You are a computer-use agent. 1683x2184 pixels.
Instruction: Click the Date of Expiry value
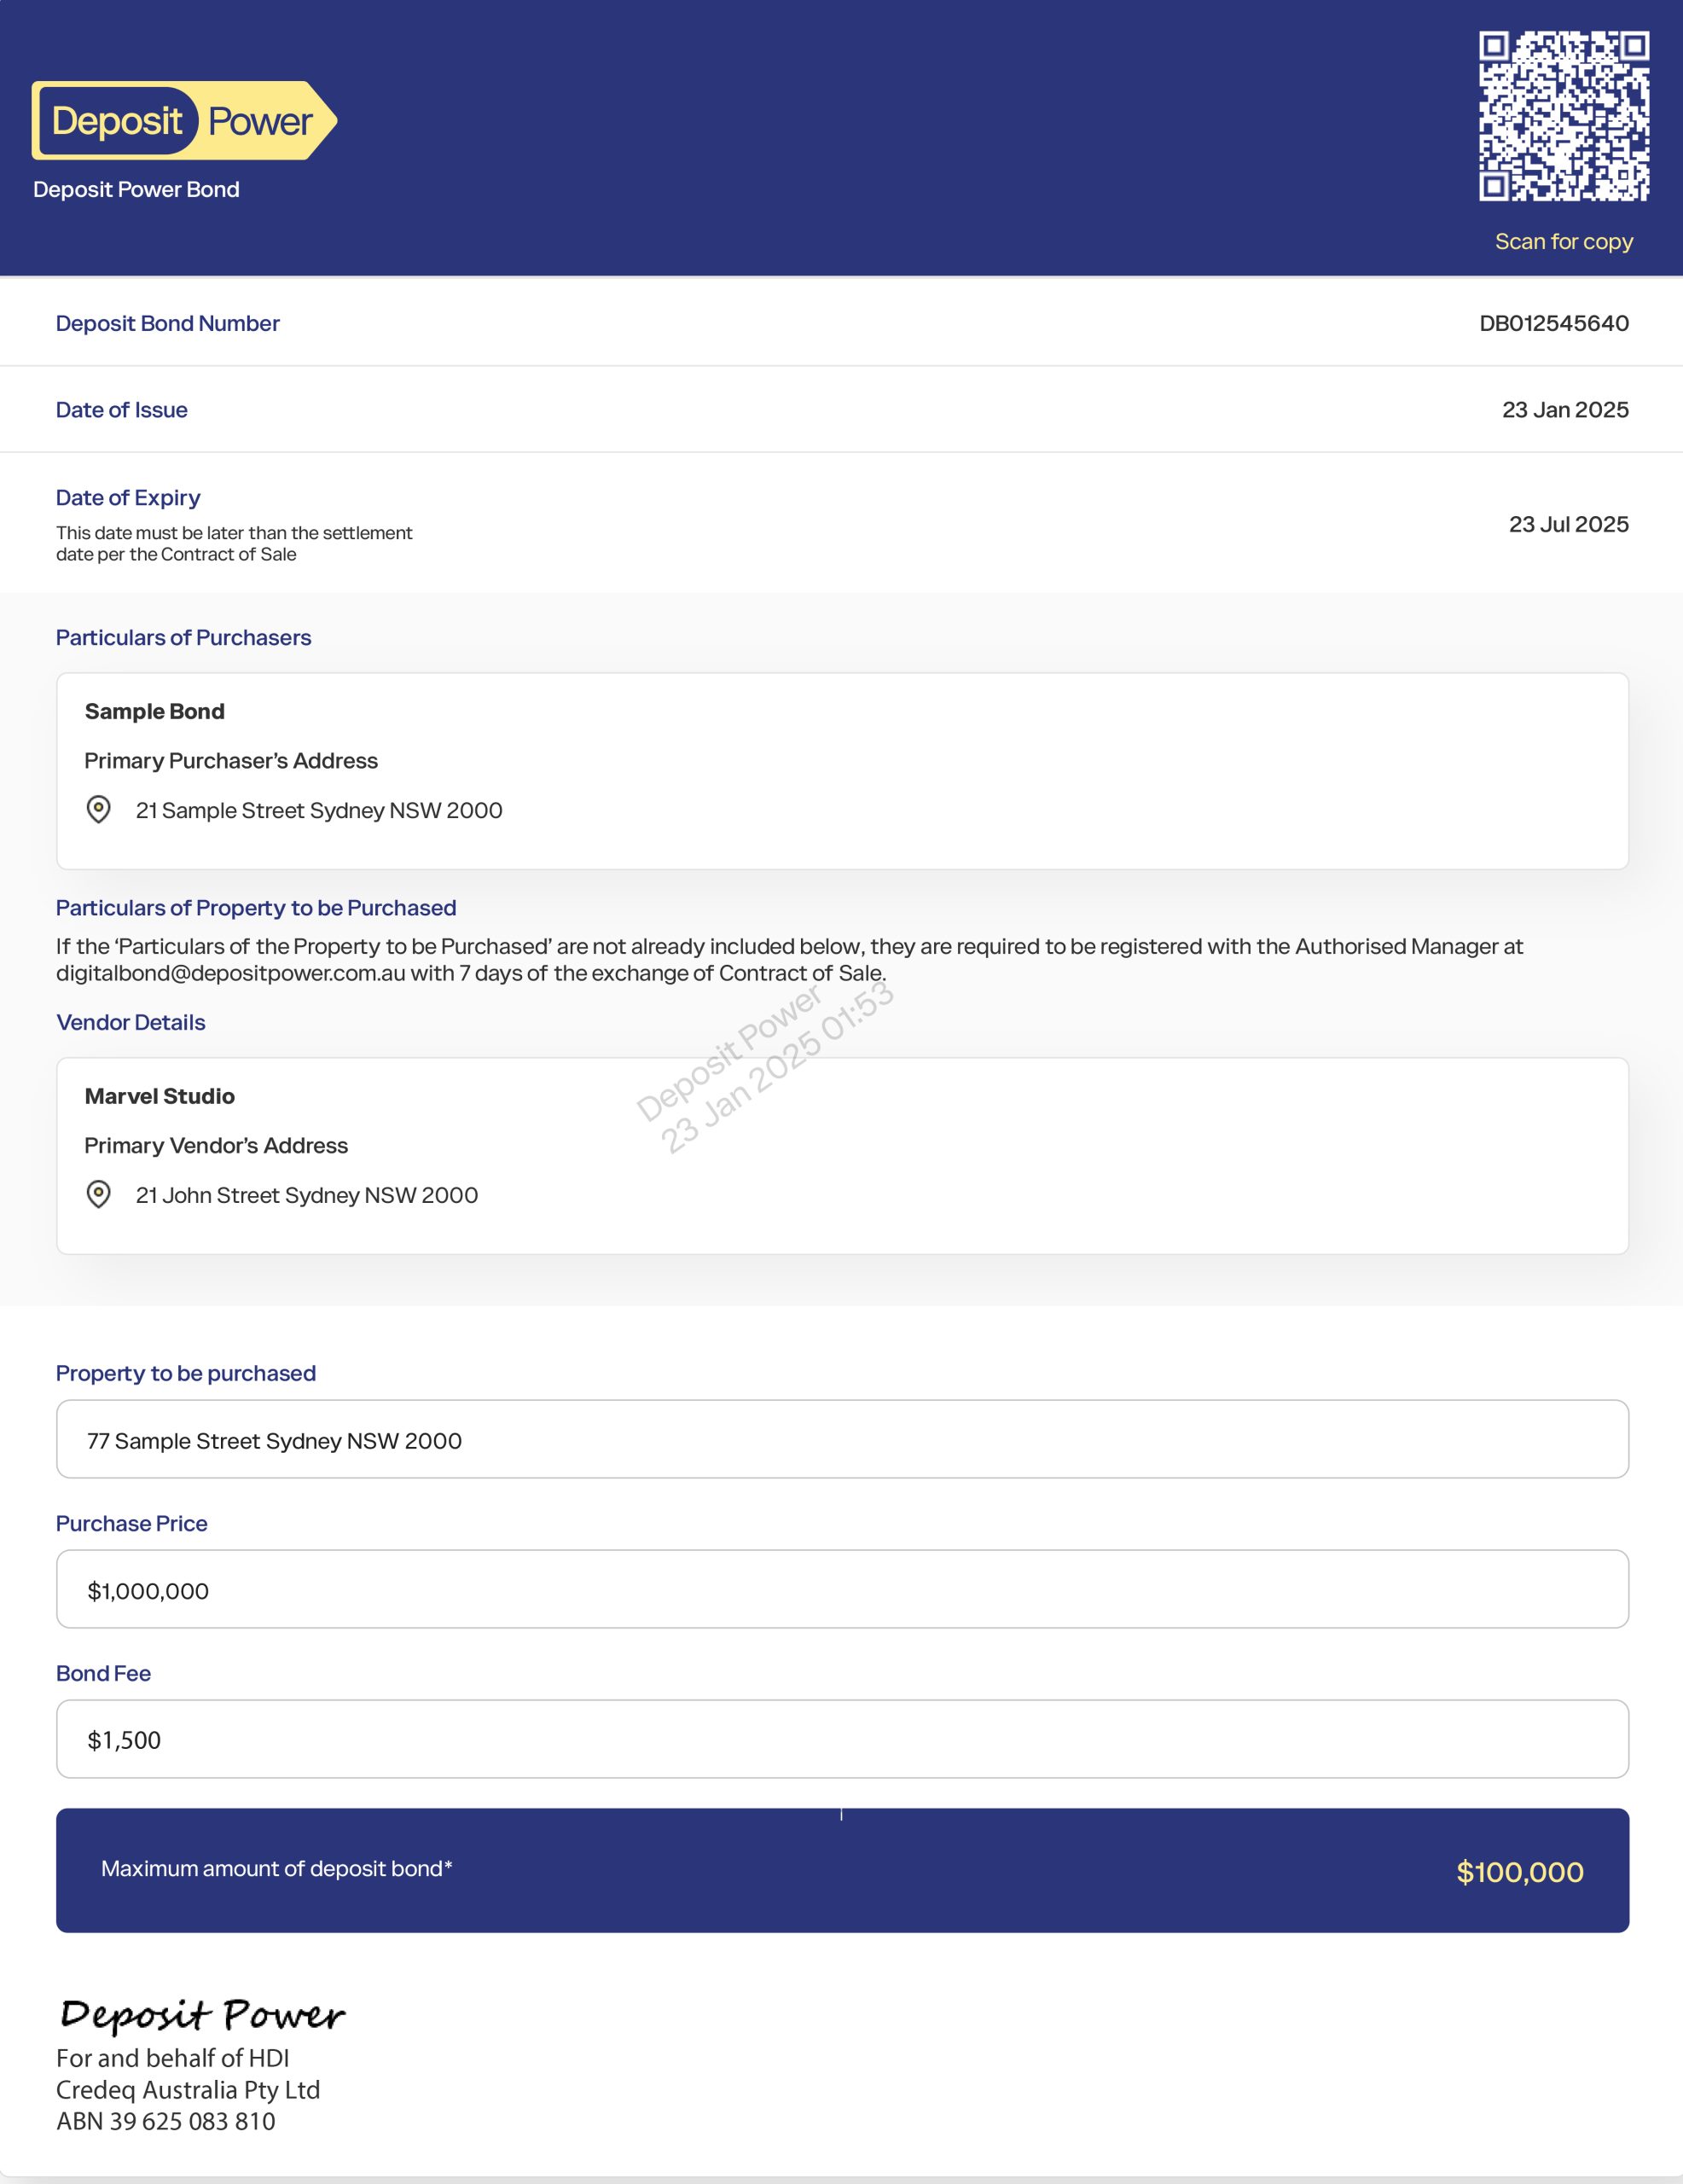(x=1568, y=524)
